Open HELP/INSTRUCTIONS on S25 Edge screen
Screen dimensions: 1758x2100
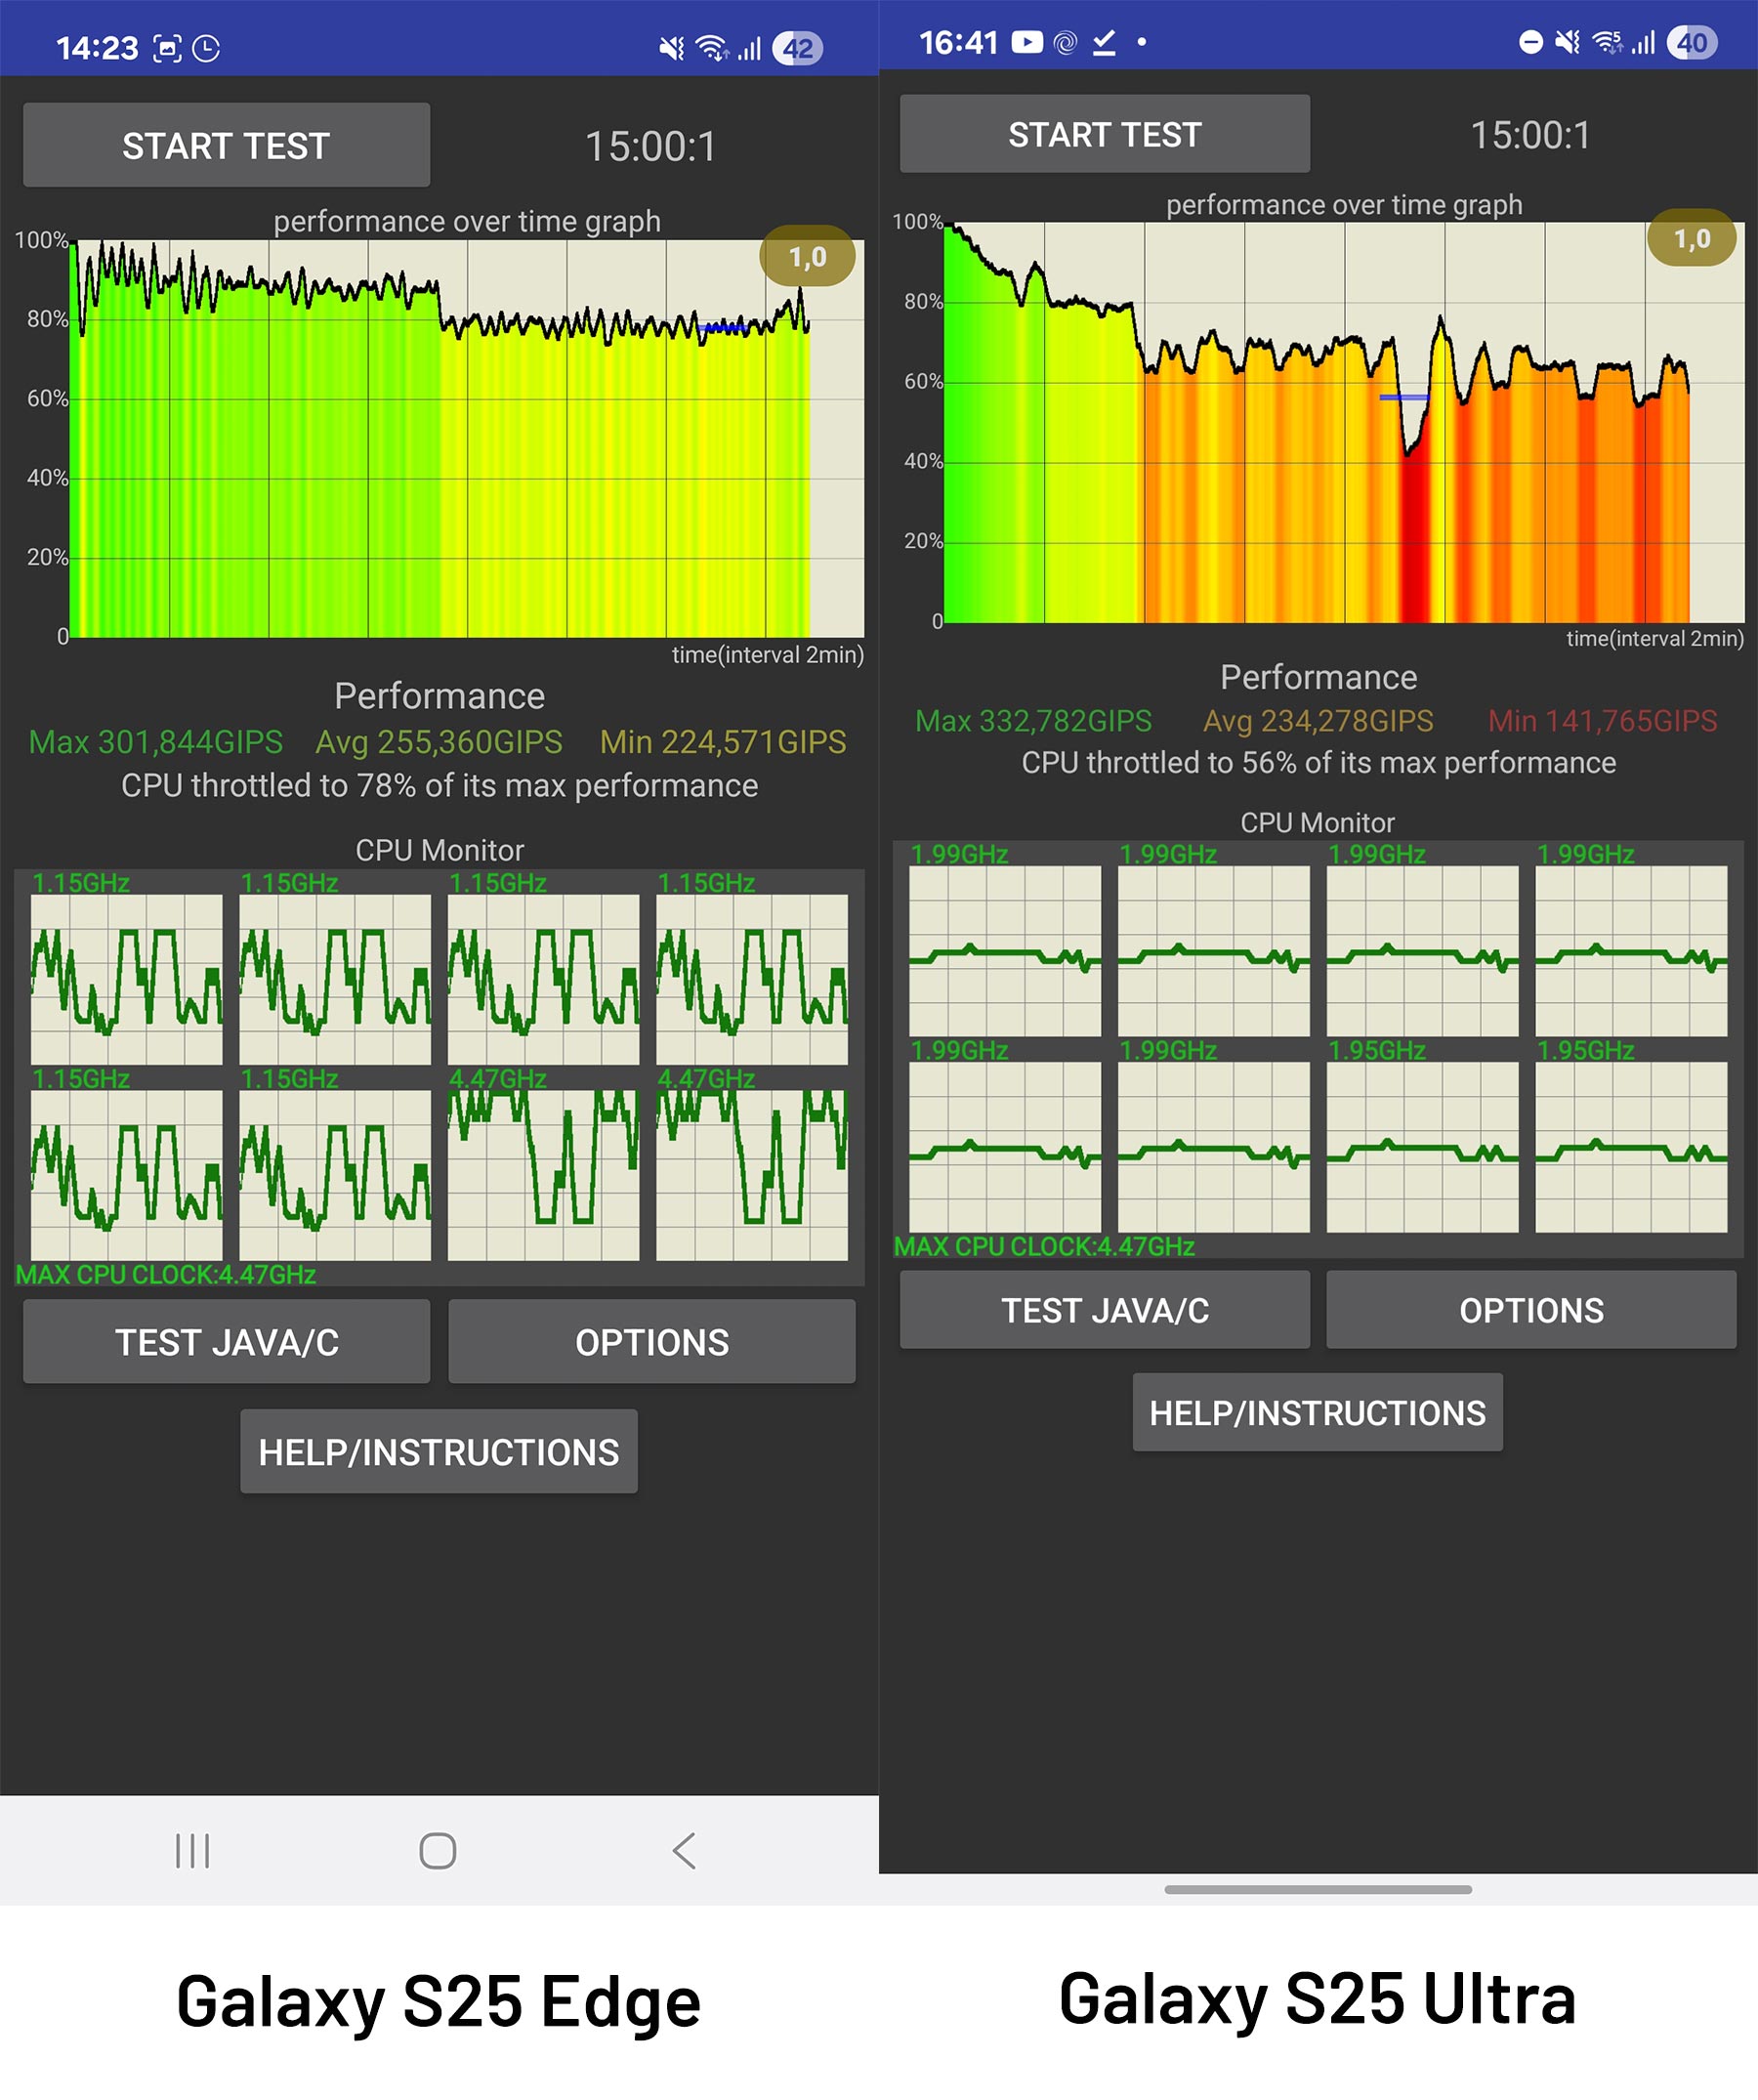[x=439, y=1452]
